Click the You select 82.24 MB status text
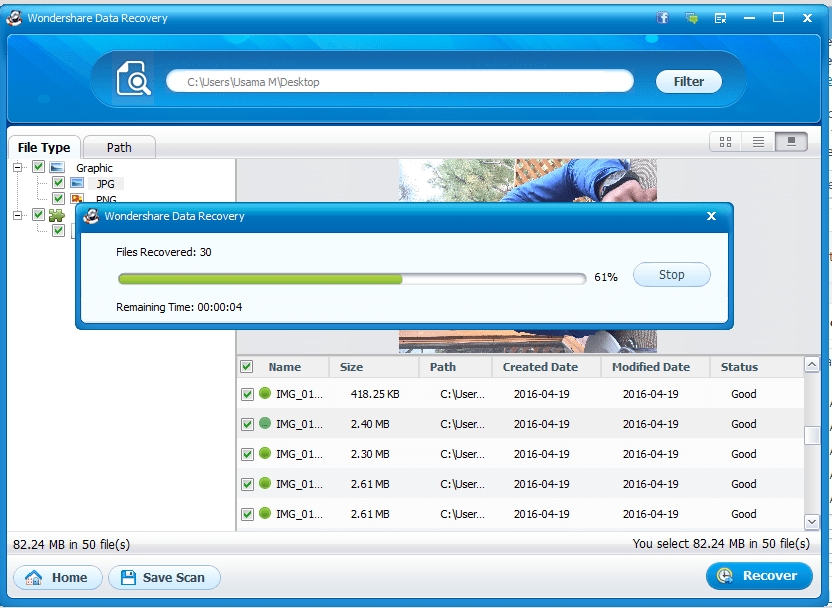The image size is (832, 608). pyautogui.click(x=721, y=544)
